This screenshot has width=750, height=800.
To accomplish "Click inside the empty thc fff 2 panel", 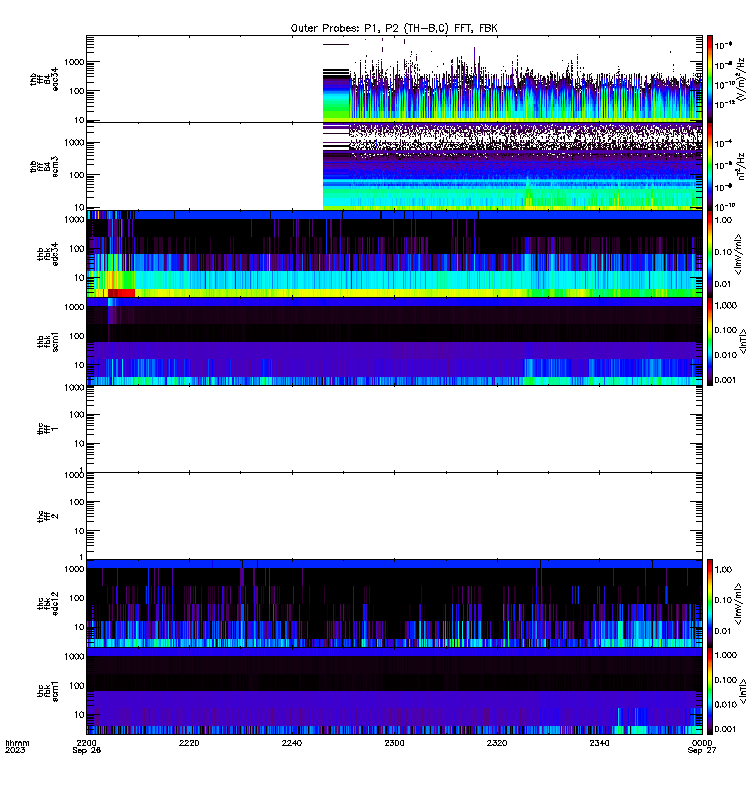I will tap(394, 516).
